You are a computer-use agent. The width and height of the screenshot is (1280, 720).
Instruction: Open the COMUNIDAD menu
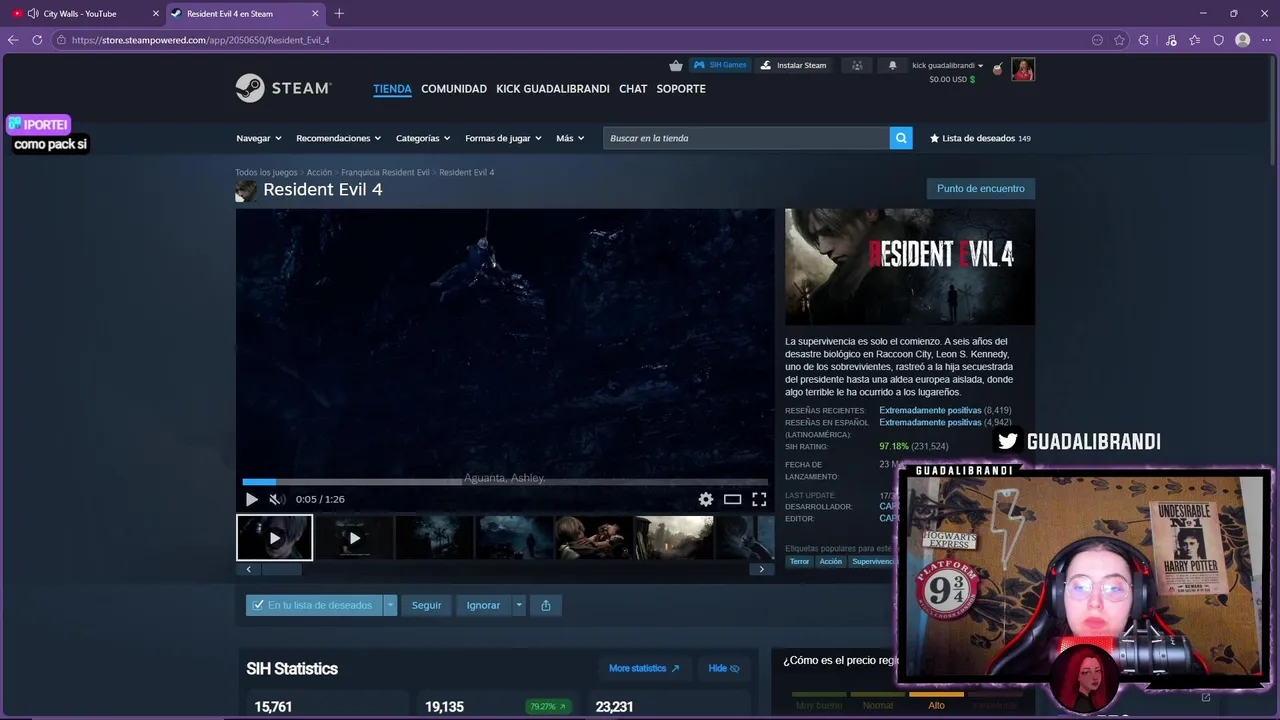(454, 89)
